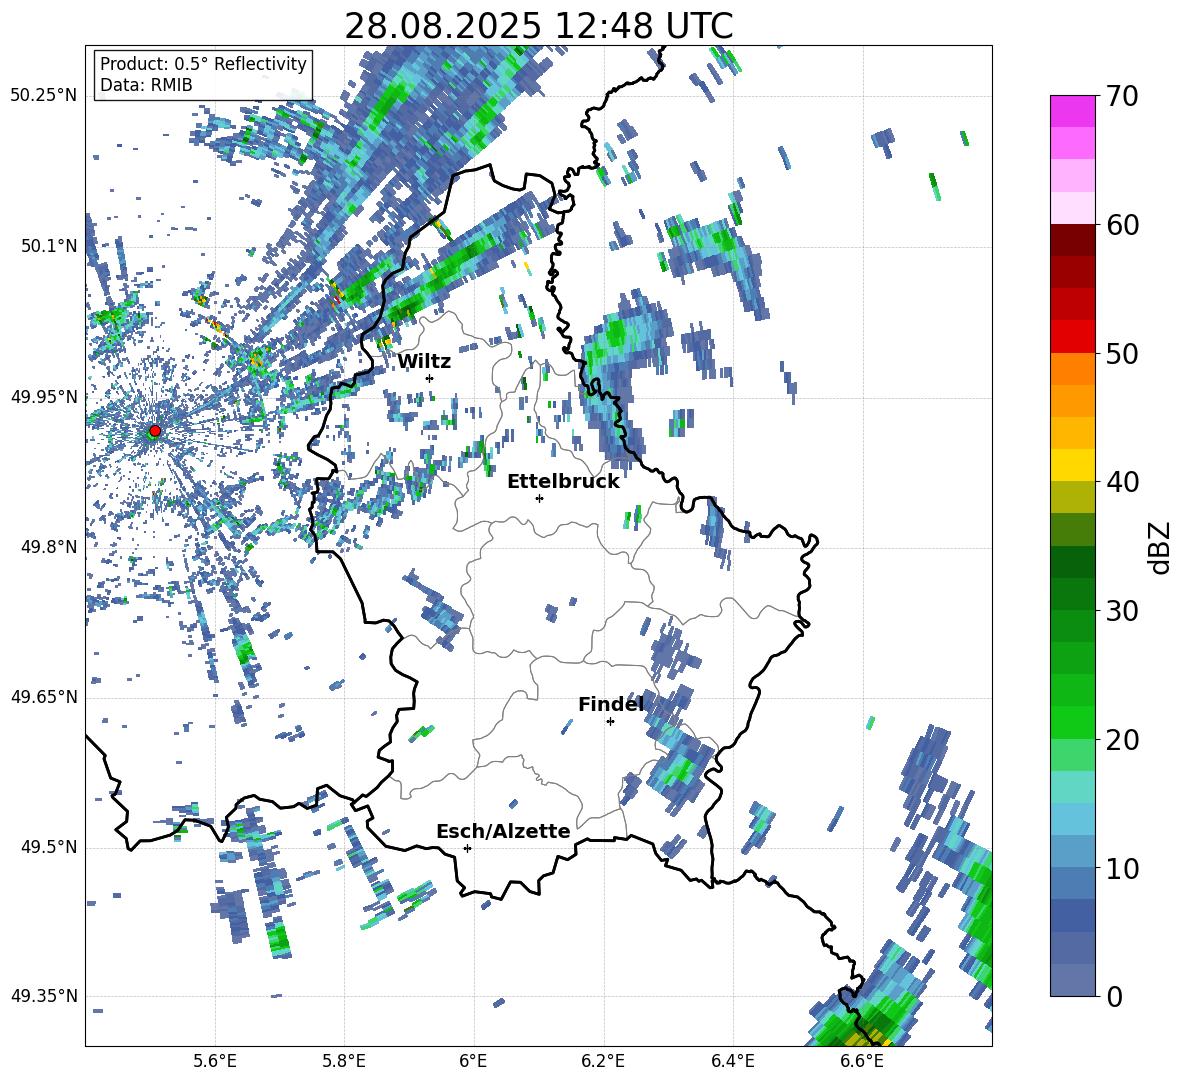
Task: Click the colorbar tick label 70
Action: [1122, 96]
